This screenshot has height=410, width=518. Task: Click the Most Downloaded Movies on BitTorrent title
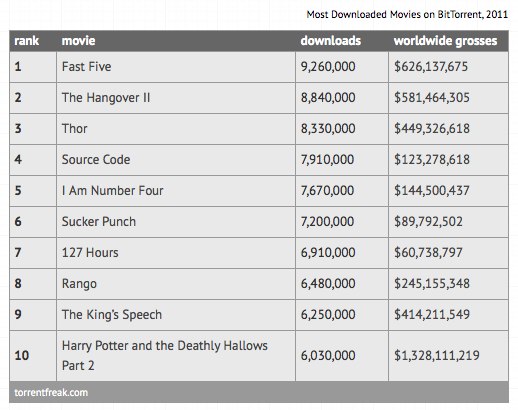pyautogui.click(x=407, y=14)
